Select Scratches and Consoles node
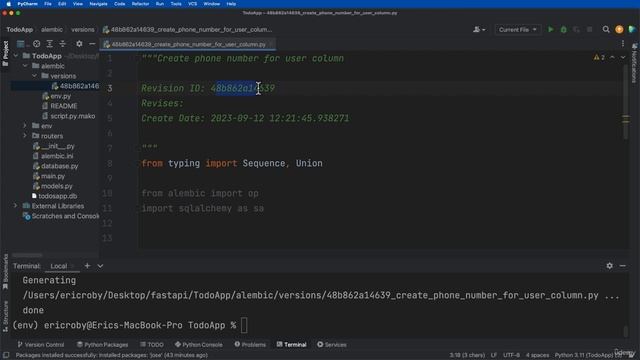 tap(61, 216)
